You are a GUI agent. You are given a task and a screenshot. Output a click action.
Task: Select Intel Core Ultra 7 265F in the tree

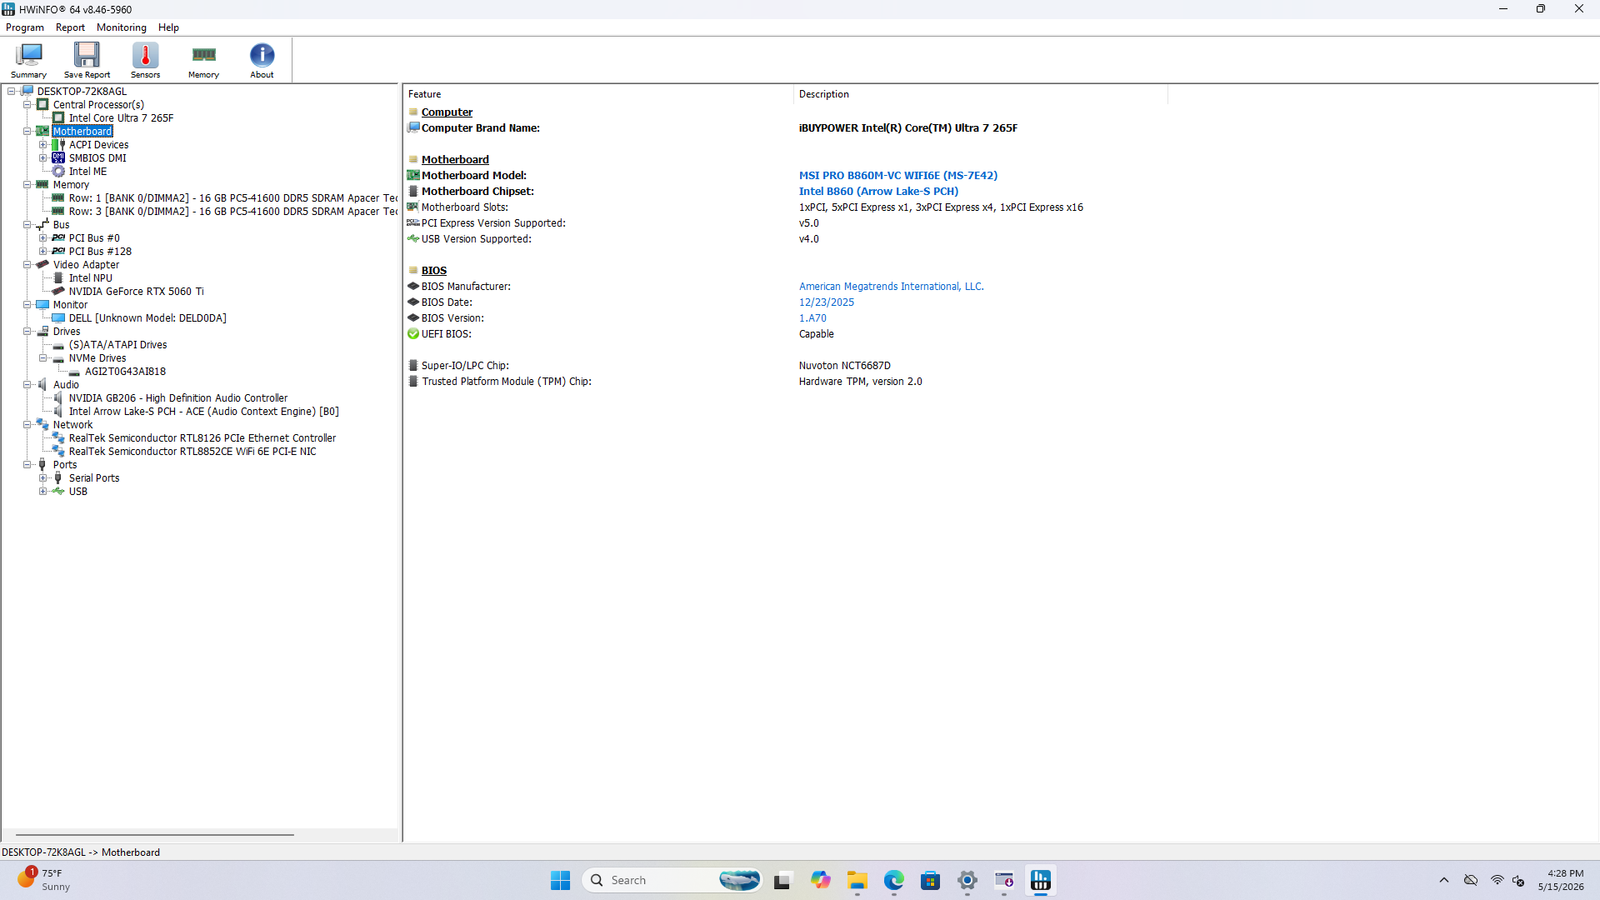[121, 118]
